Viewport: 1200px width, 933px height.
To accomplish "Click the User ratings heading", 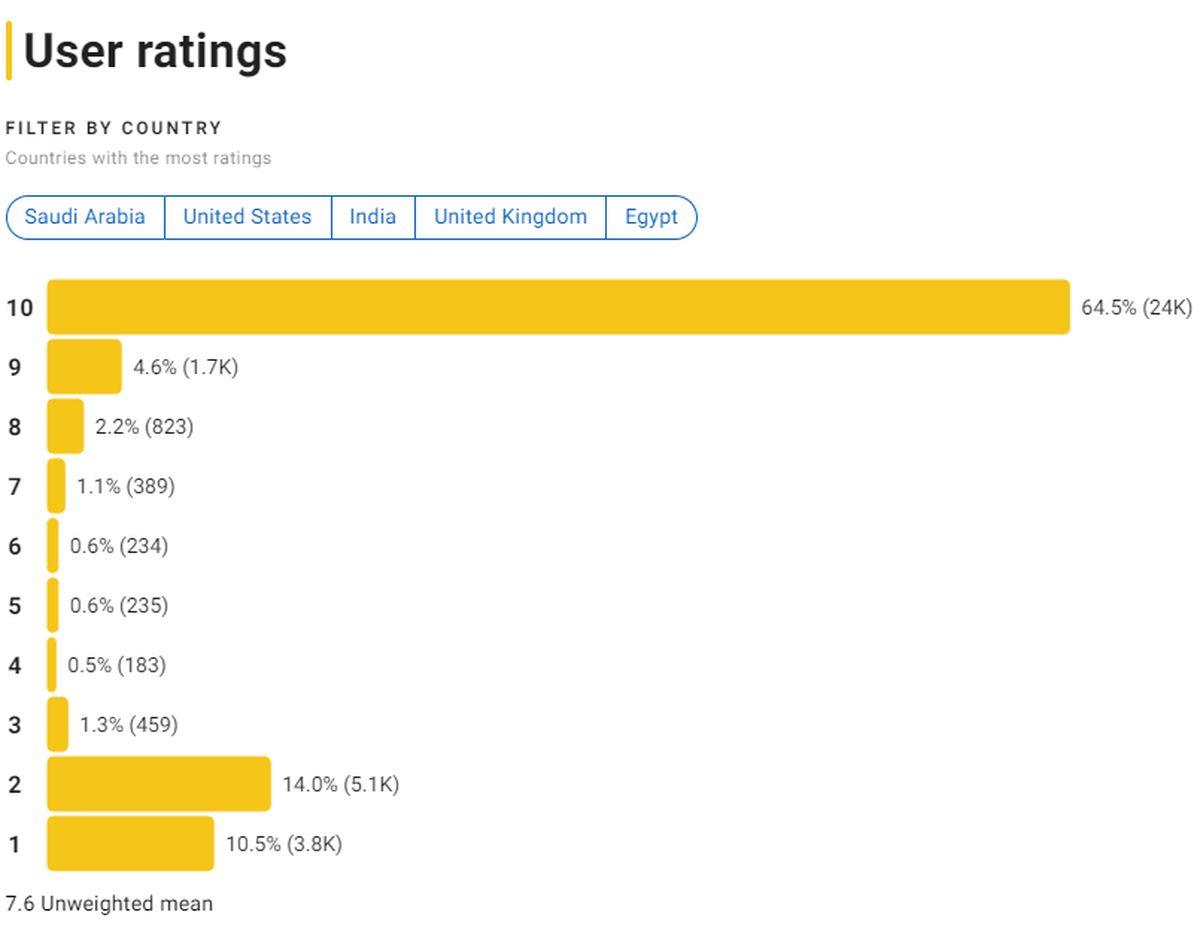I will pyautogui.click(x=155, y=51).
